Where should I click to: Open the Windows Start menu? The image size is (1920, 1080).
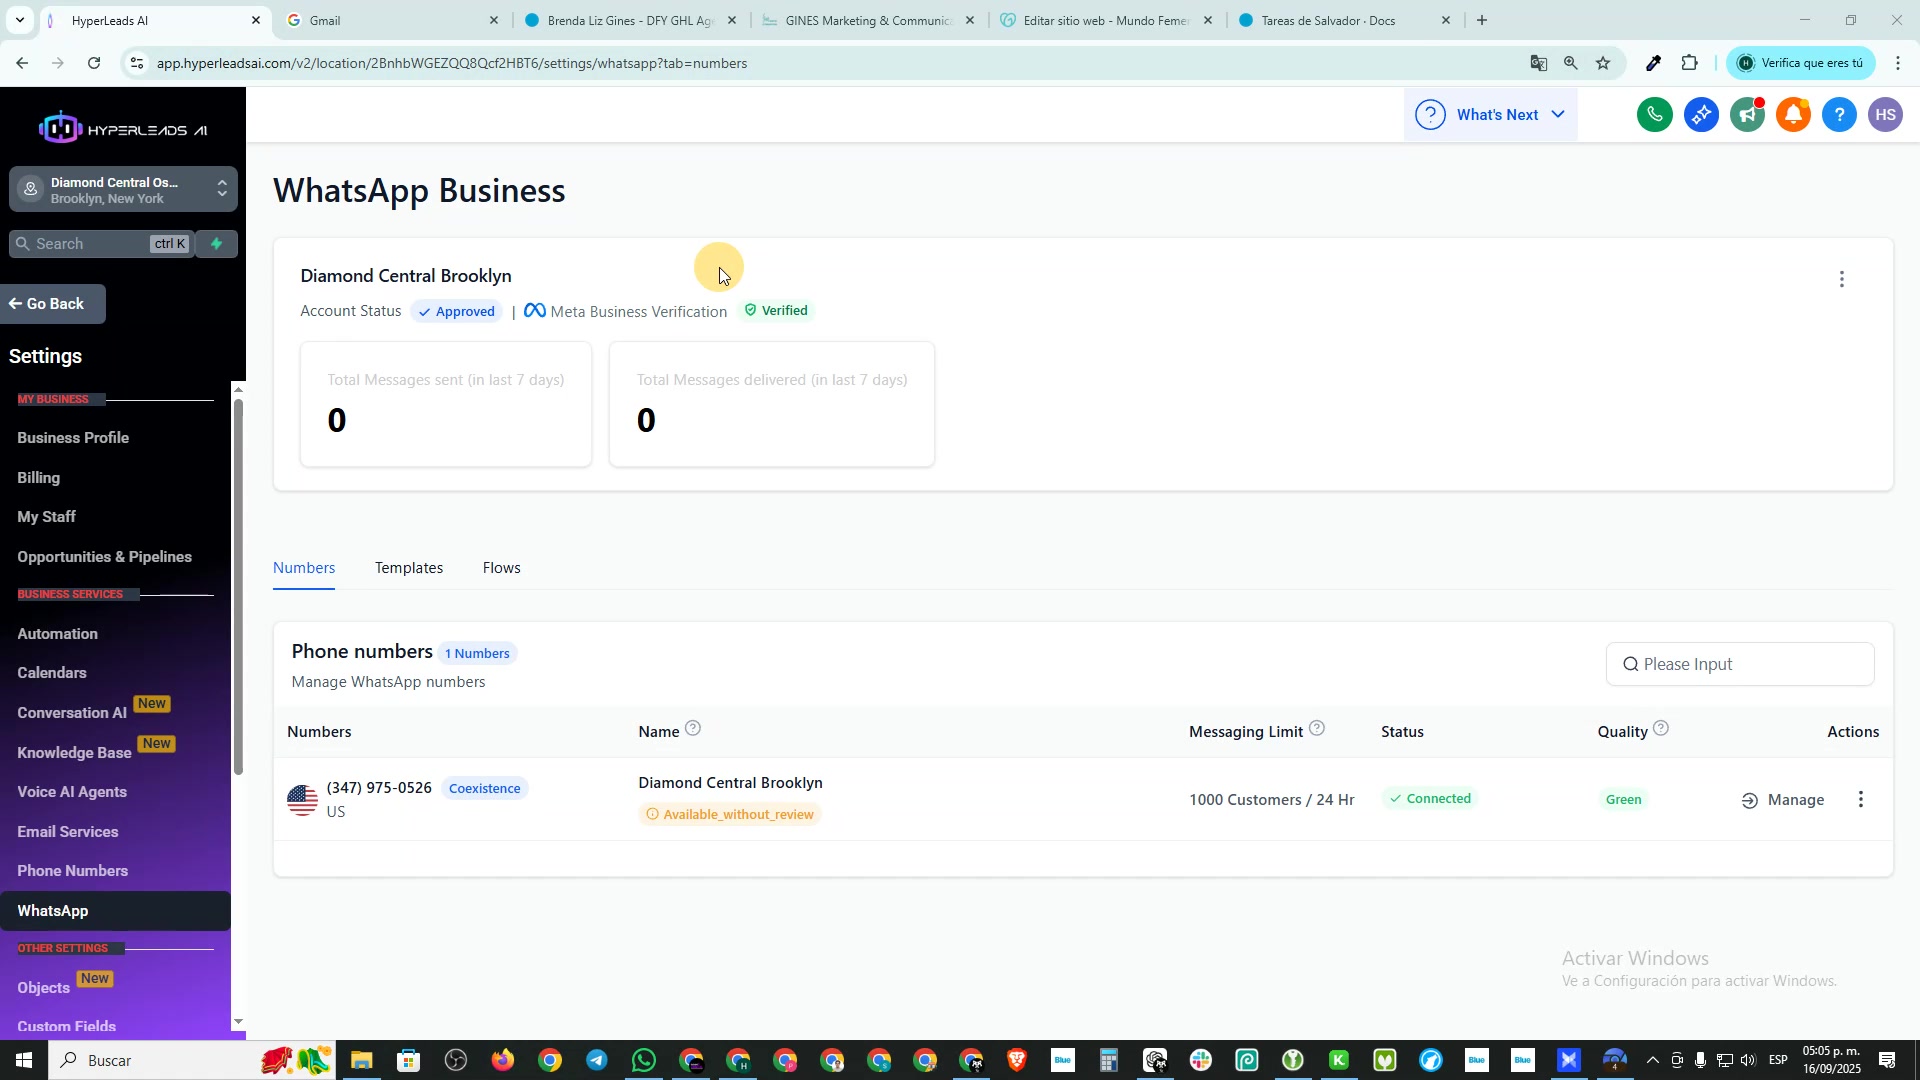point(23,1060)
